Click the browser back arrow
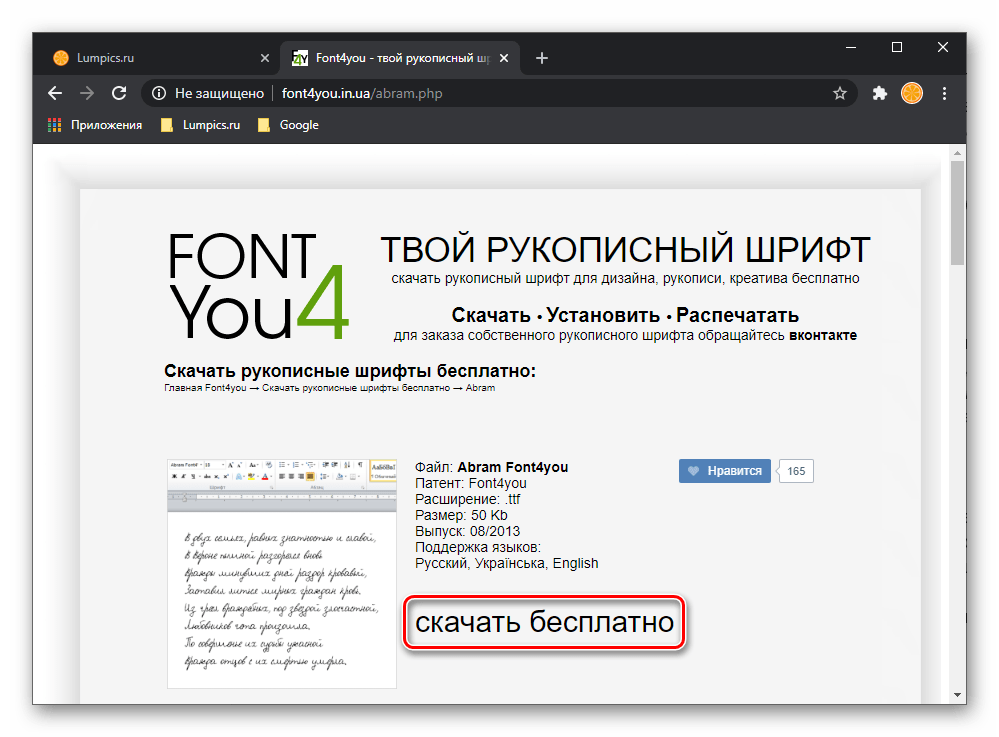The image size is (999, 737). pyautogui.click(x=55, y=93)
